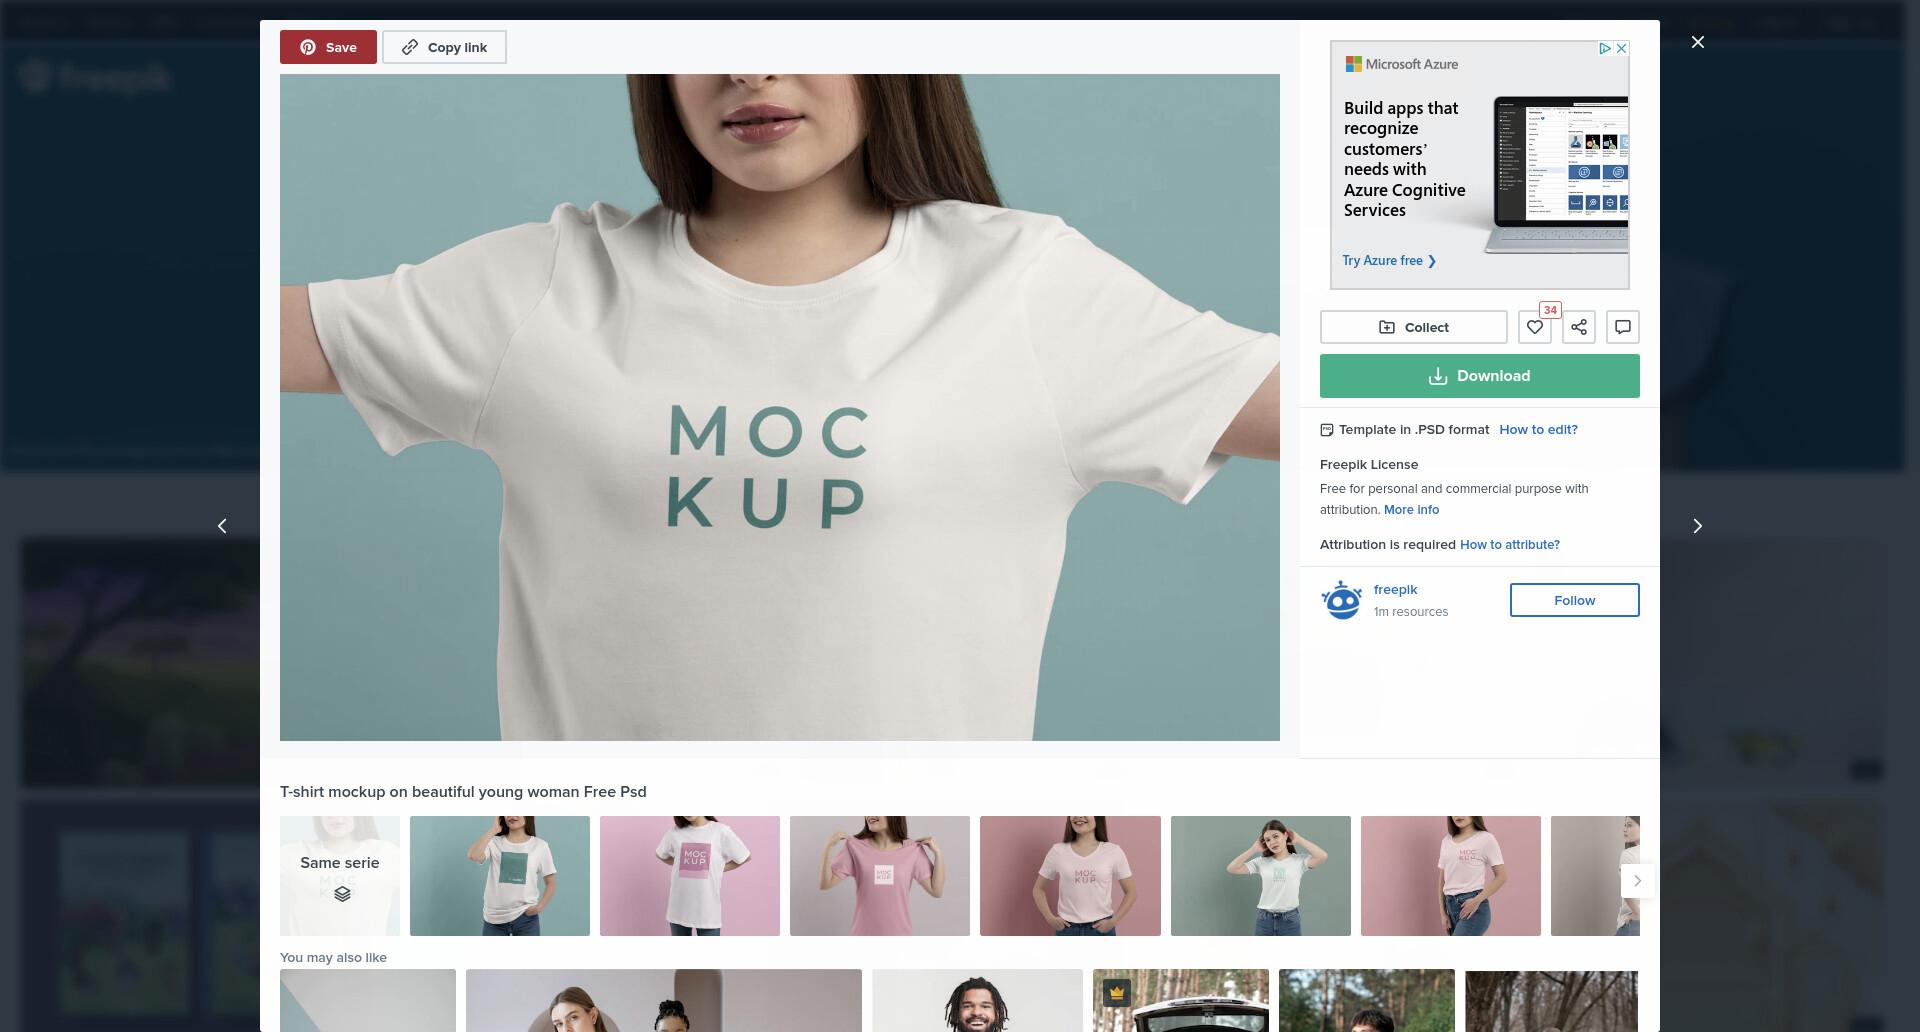The image size is (1920, 1032).
Task: Save image to Pinterest
Action: [328, 47]
